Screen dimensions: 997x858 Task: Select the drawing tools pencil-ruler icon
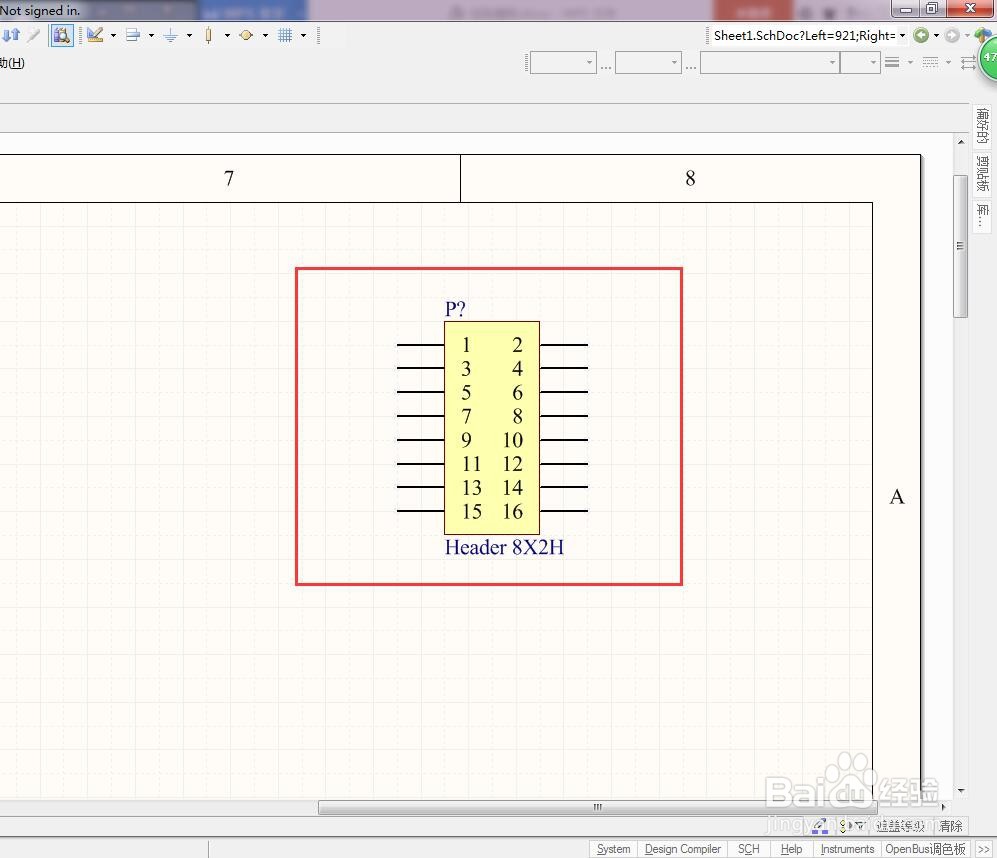(95, 35)
